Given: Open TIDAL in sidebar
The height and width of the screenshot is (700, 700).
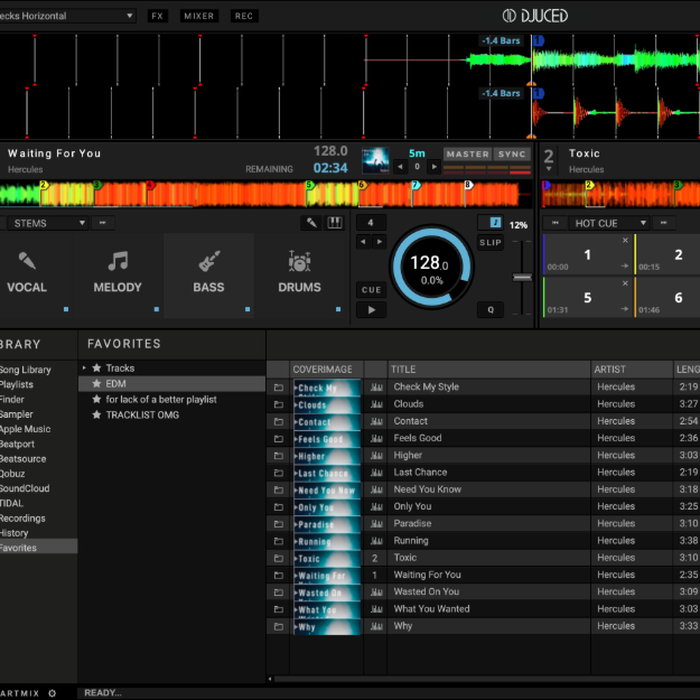Looking at the screenshot, I should pyautogui.click(x=12, y=503).
